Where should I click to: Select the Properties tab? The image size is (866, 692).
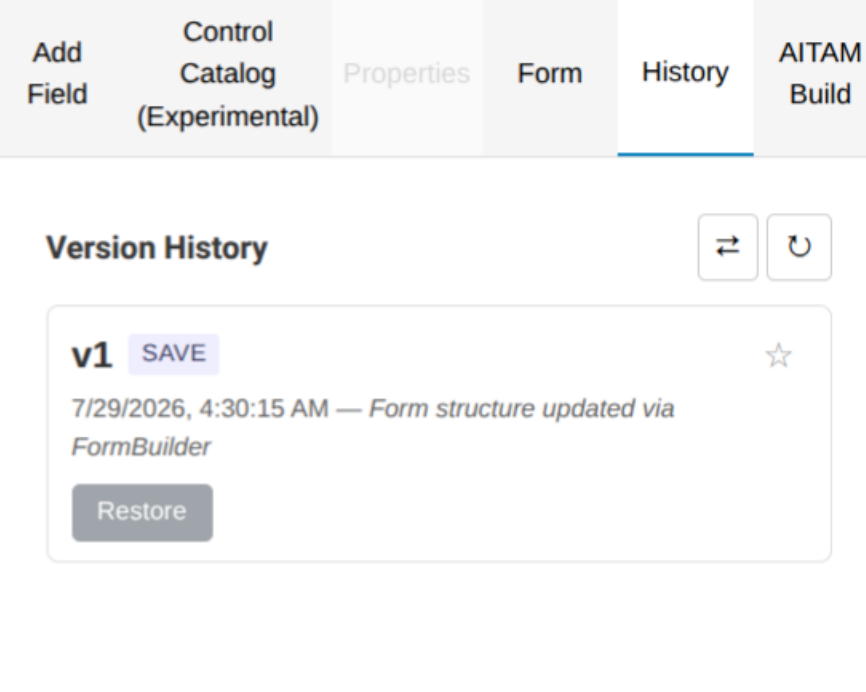[x=406, y=73]
